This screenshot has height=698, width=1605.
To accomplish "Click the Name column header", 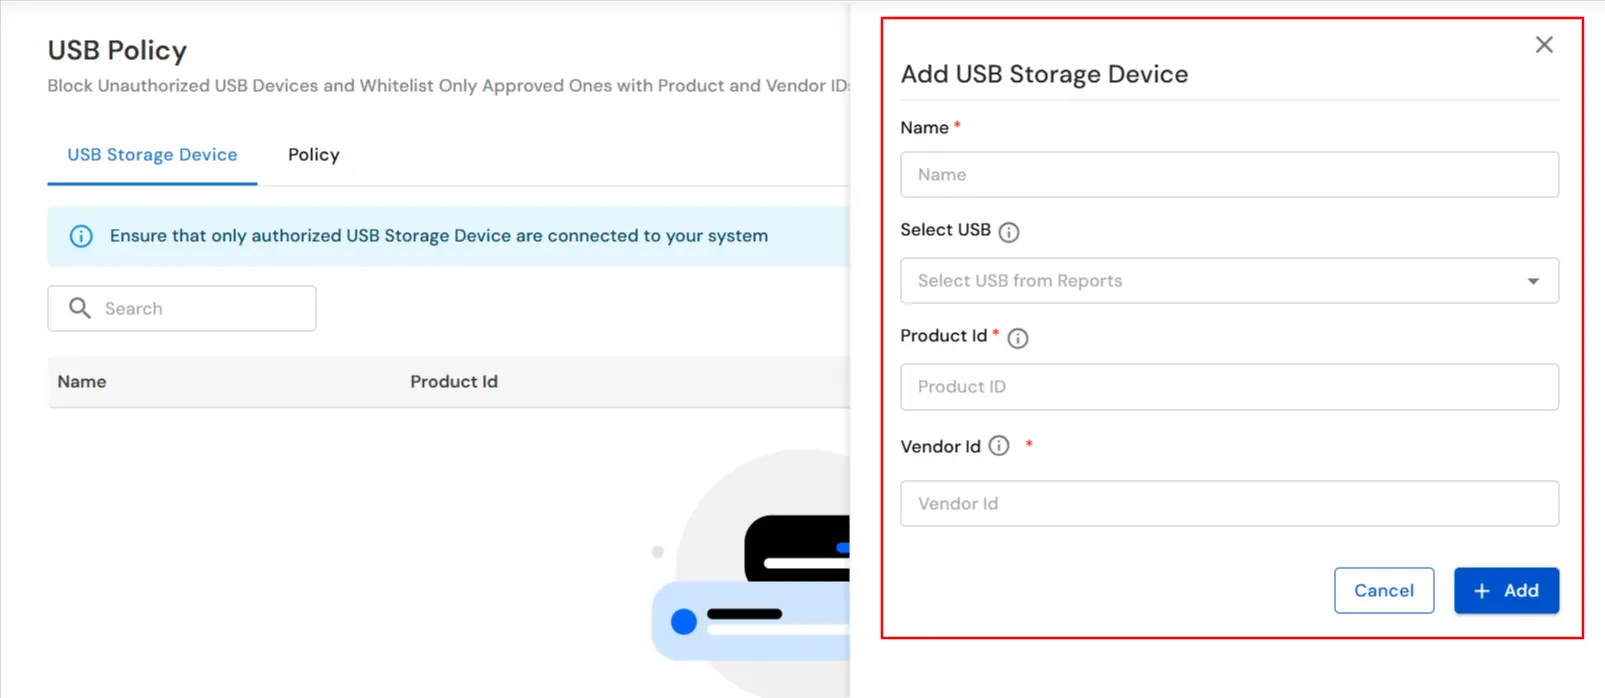I will click(82, 382).
